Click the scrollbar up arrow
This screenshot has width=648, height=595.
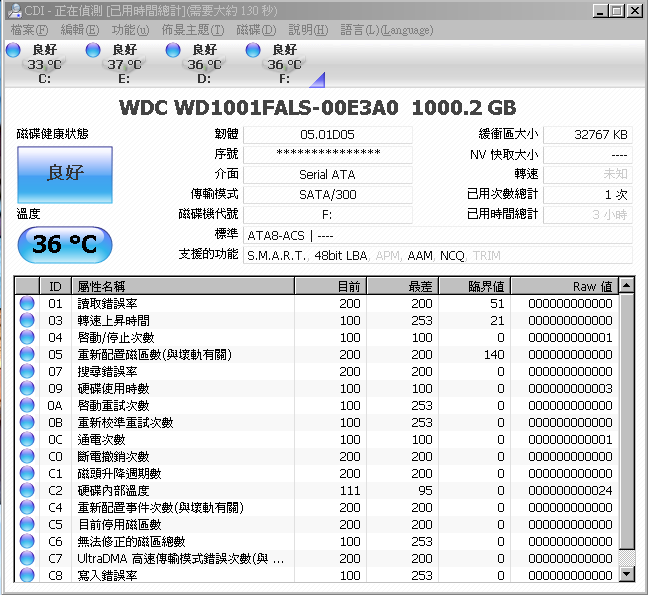[x=627, y=285]
